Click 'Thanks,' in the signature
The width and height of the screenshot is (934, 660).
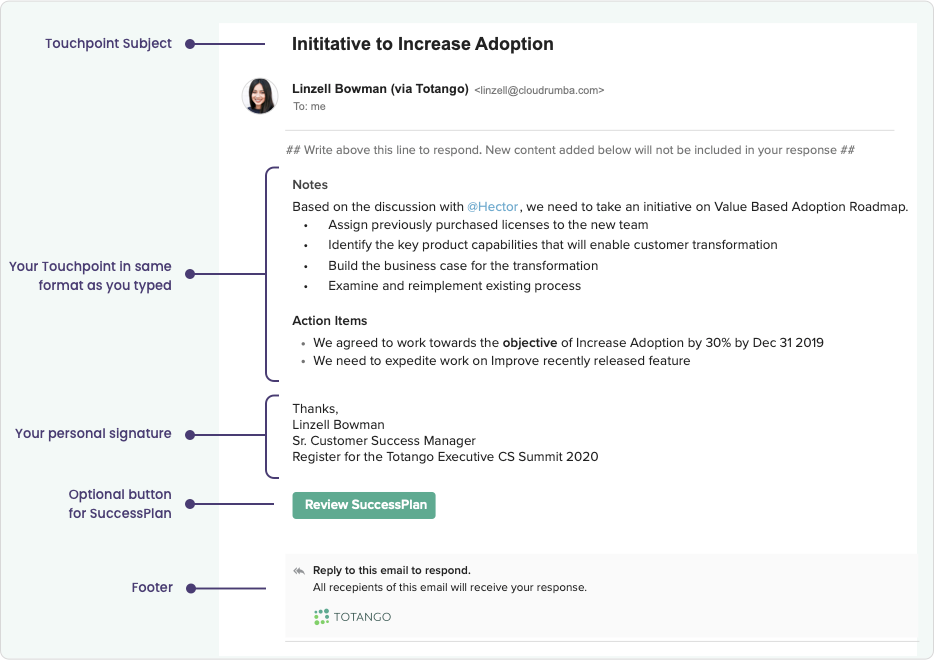coord(315,409)
